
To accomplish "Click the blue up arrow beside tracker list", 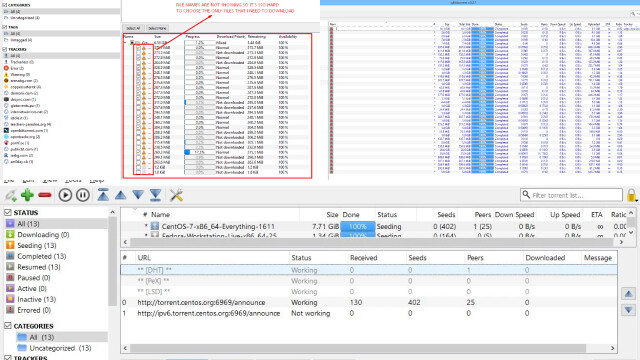I will tap(629, 293).
